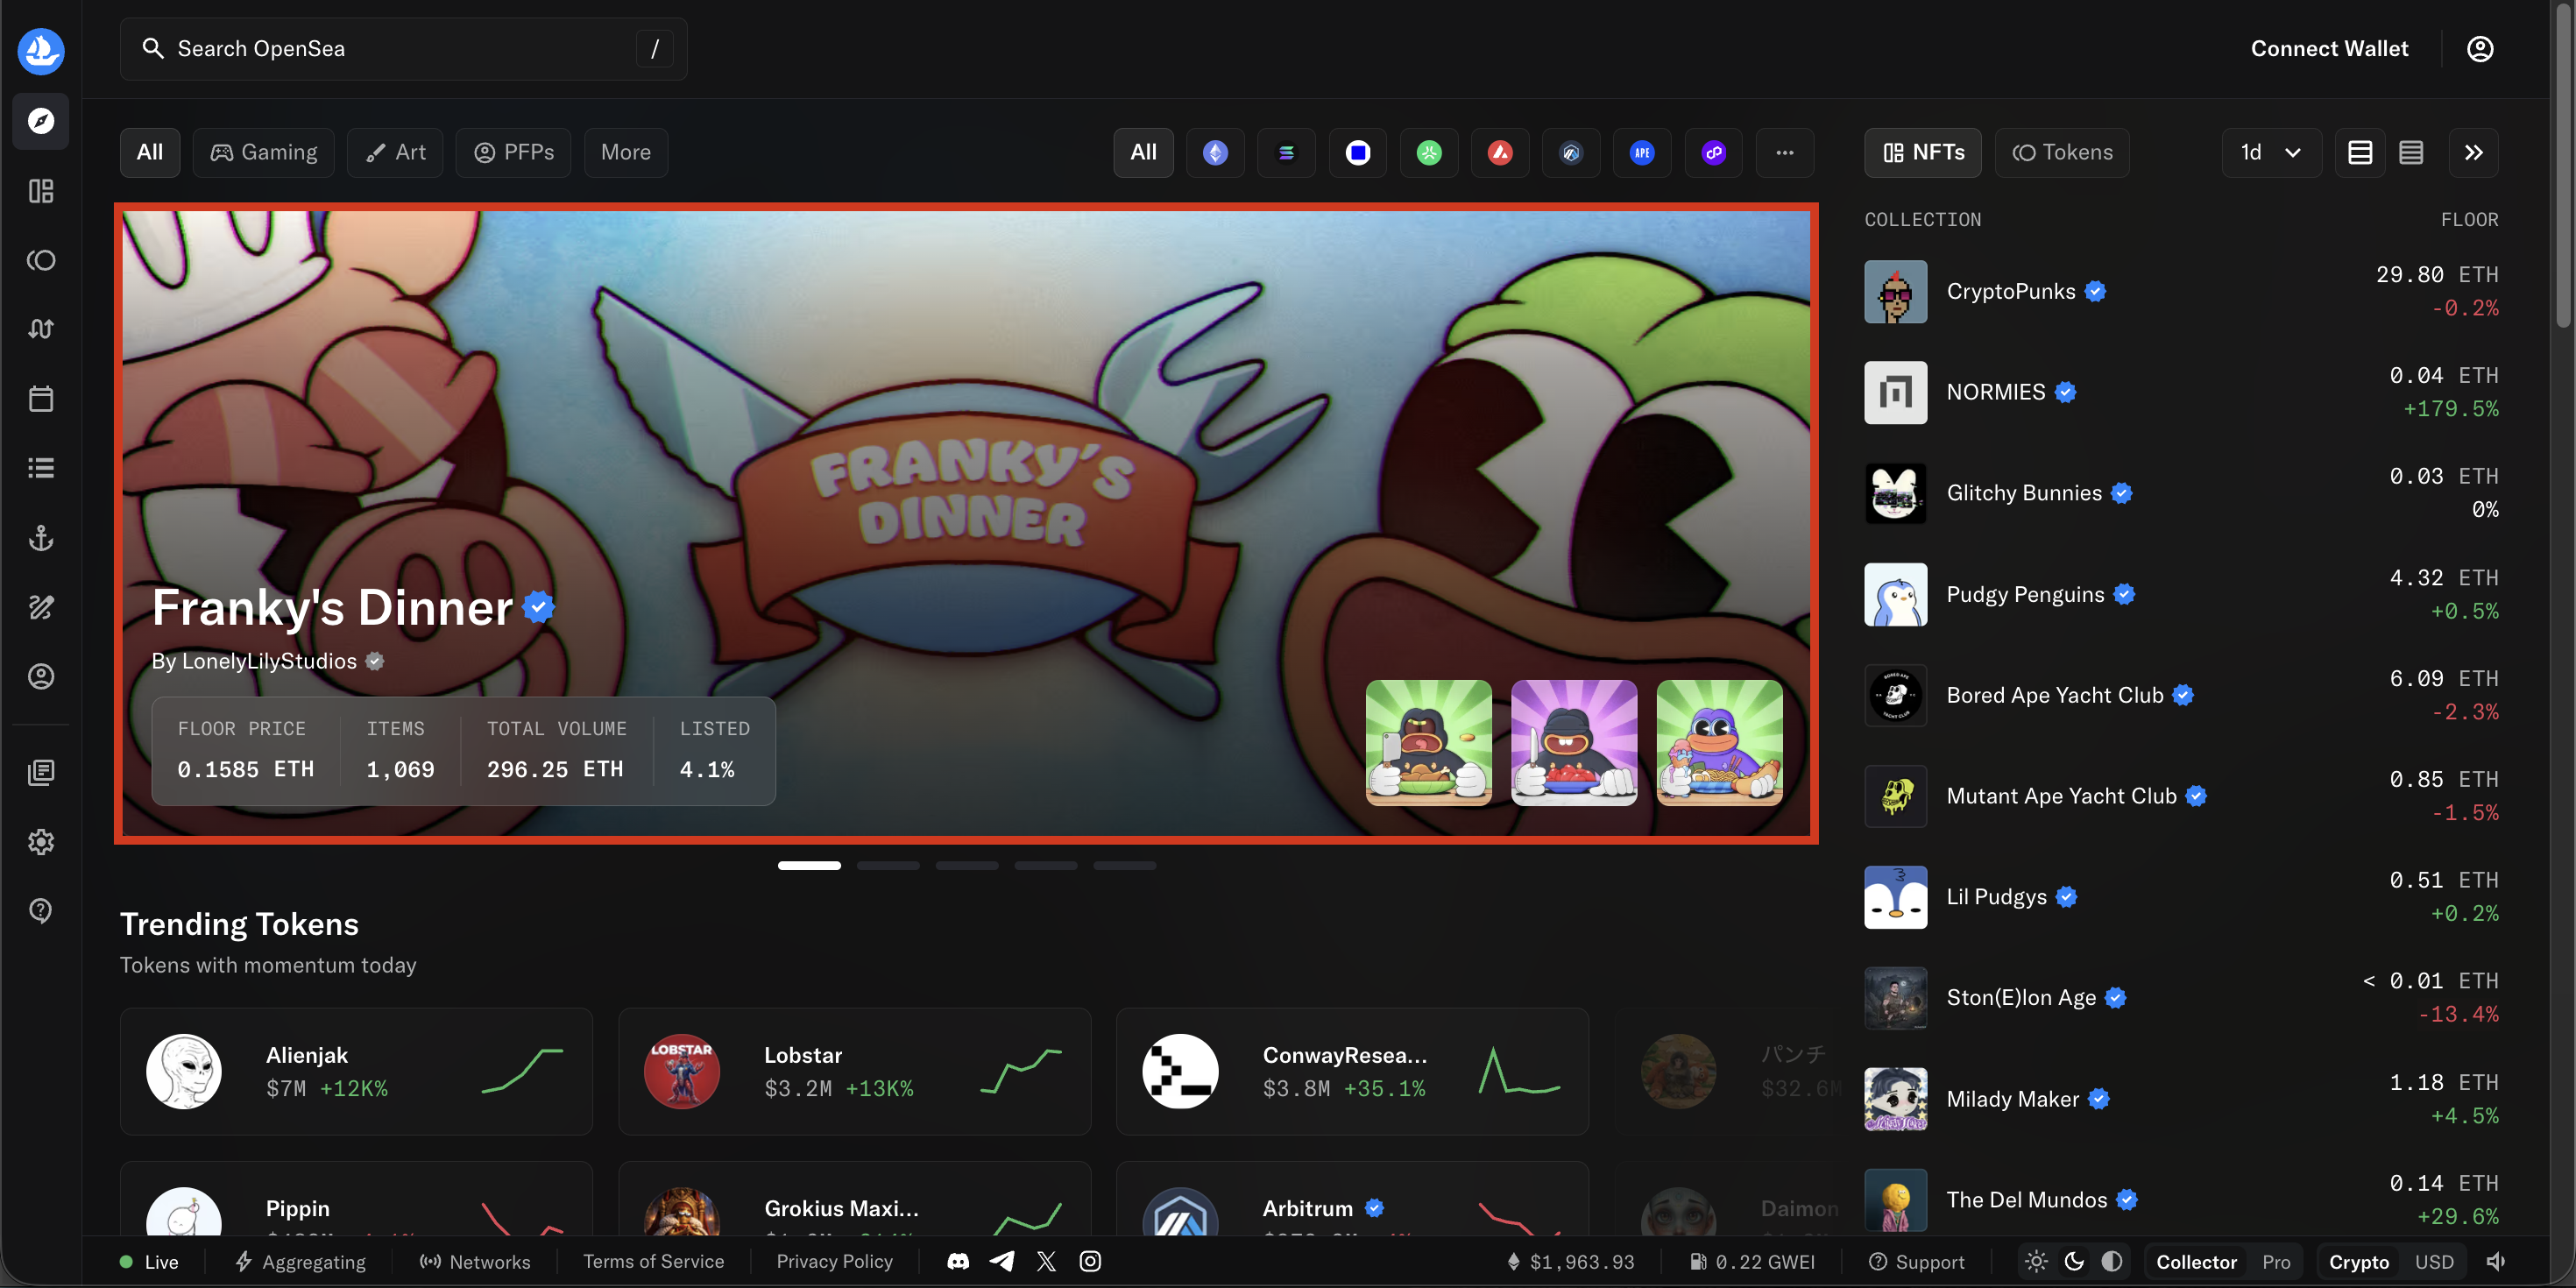Screen dimensions: 2576x1288
Task: Open the Privacy Policy link
Action: tap(834, 1261)
